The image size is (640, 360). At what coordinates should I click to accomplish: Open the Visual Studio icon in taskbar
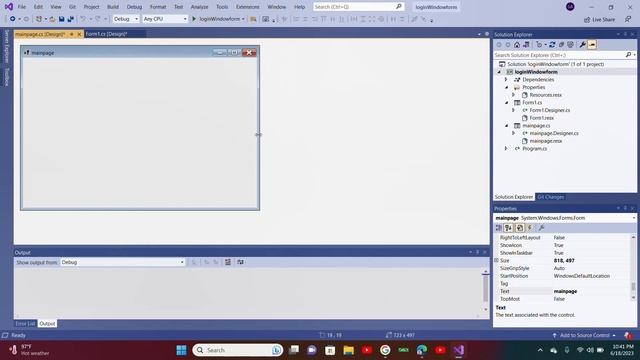(x=458, y=350)
